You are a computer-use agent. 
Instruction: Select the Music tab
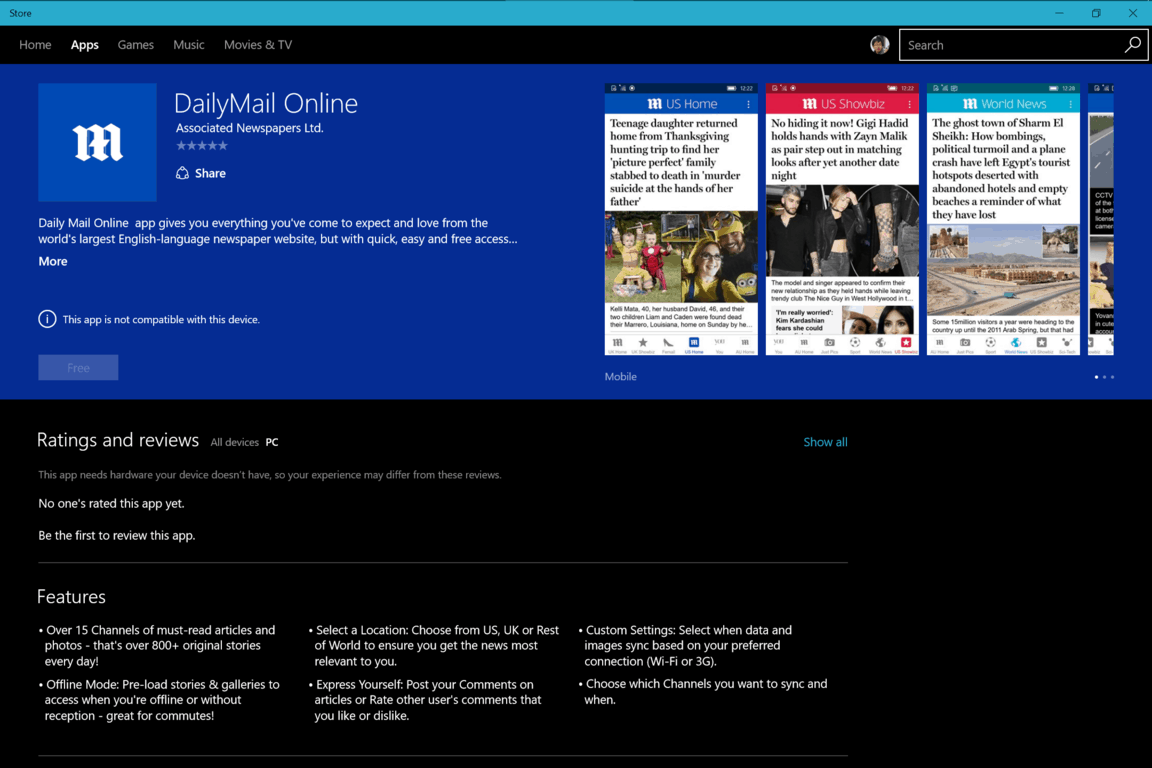click(189, 45)
